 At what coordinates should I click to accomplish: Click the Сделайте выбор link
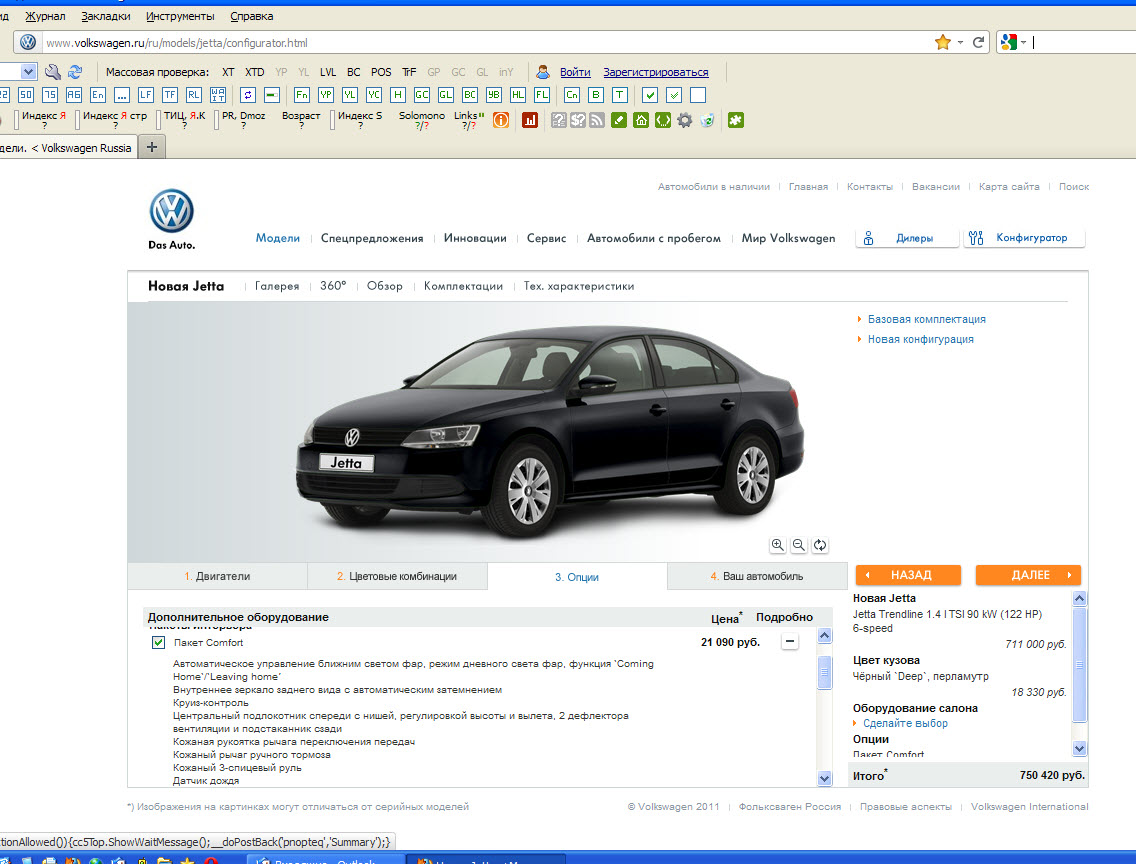tap(905, 724)
